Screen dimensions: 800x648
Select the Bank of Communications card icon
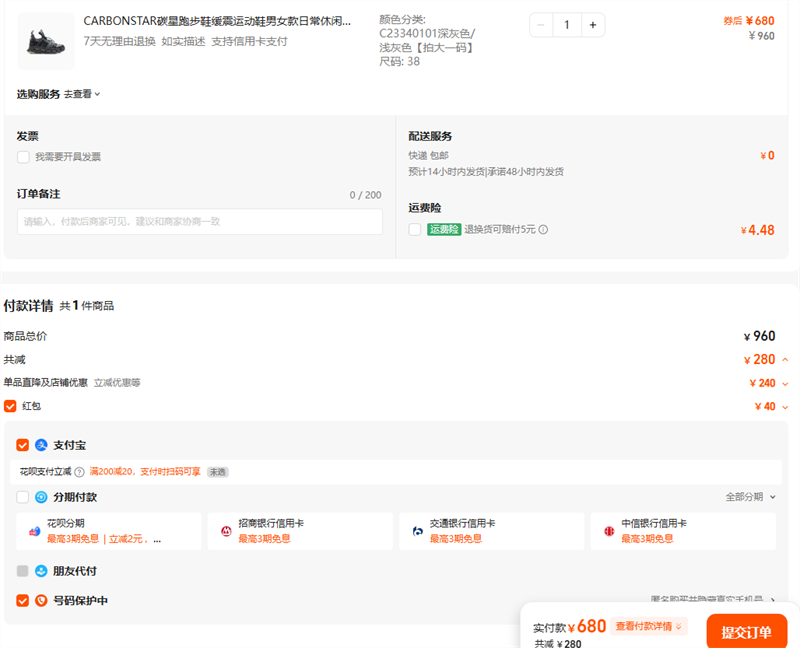pyautogui.click(x=417, y=531)
